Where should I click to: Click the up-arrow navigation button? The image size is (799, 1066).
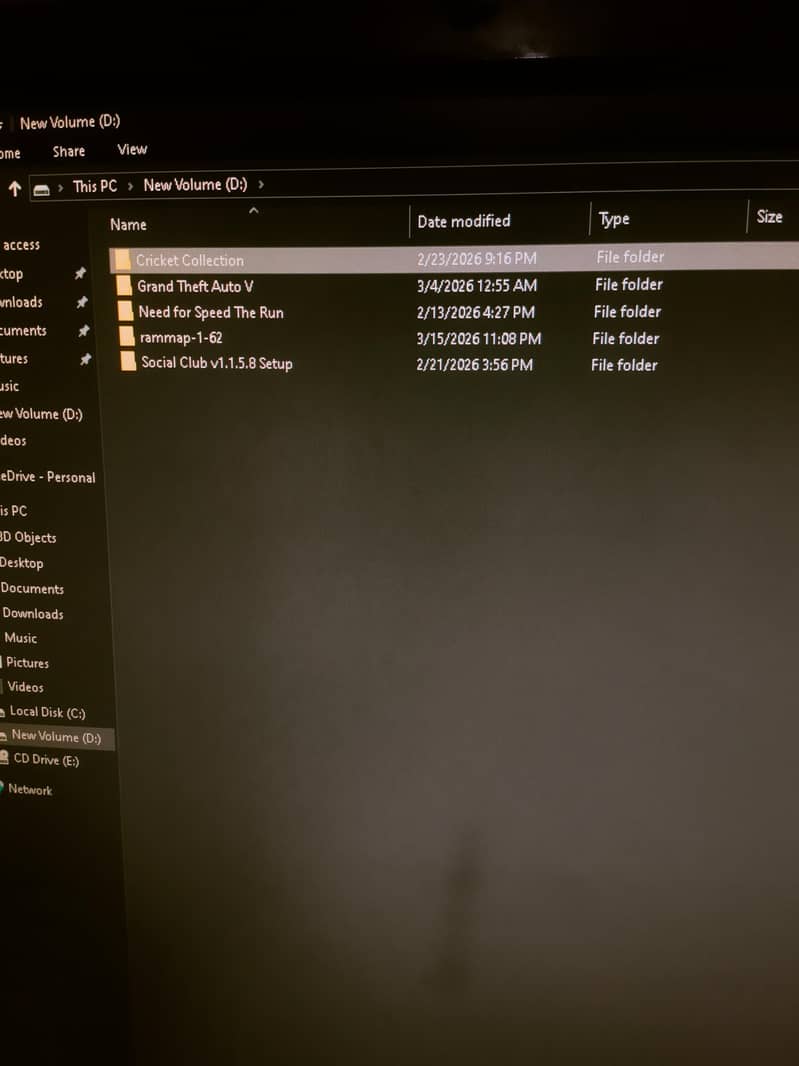click(15, 188)
